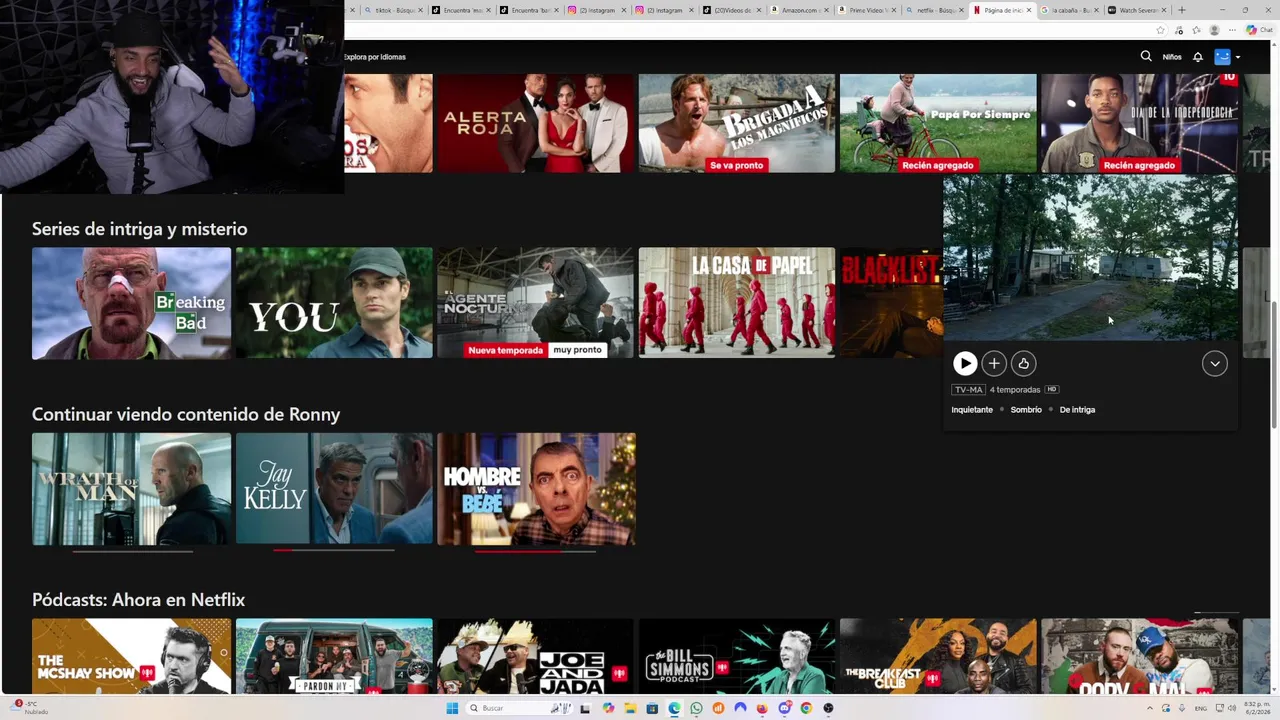The width and height of the screenshot is (1280, 720).
Task: Click Jay Kelly watch progress bar
Action: click(x=334, y=551)
